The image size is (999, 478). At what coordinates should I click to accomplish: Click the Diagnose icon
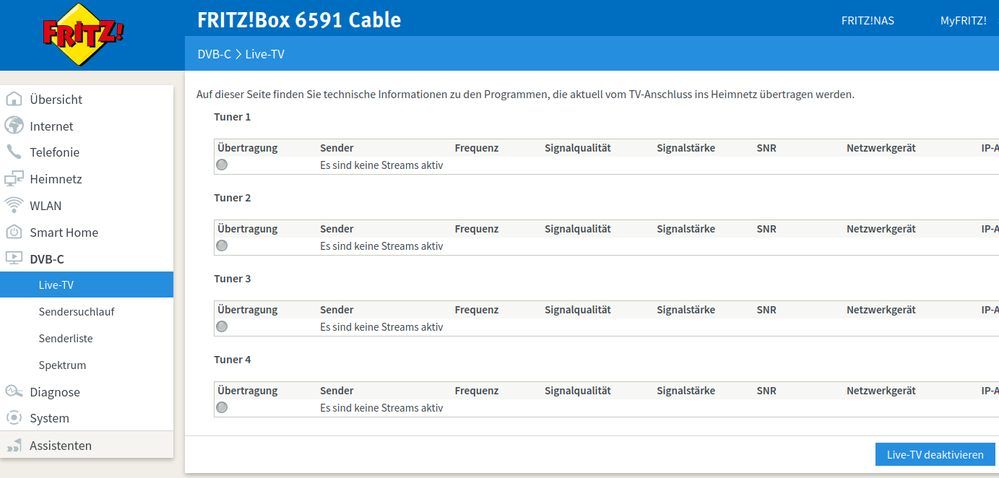[14, 392]
